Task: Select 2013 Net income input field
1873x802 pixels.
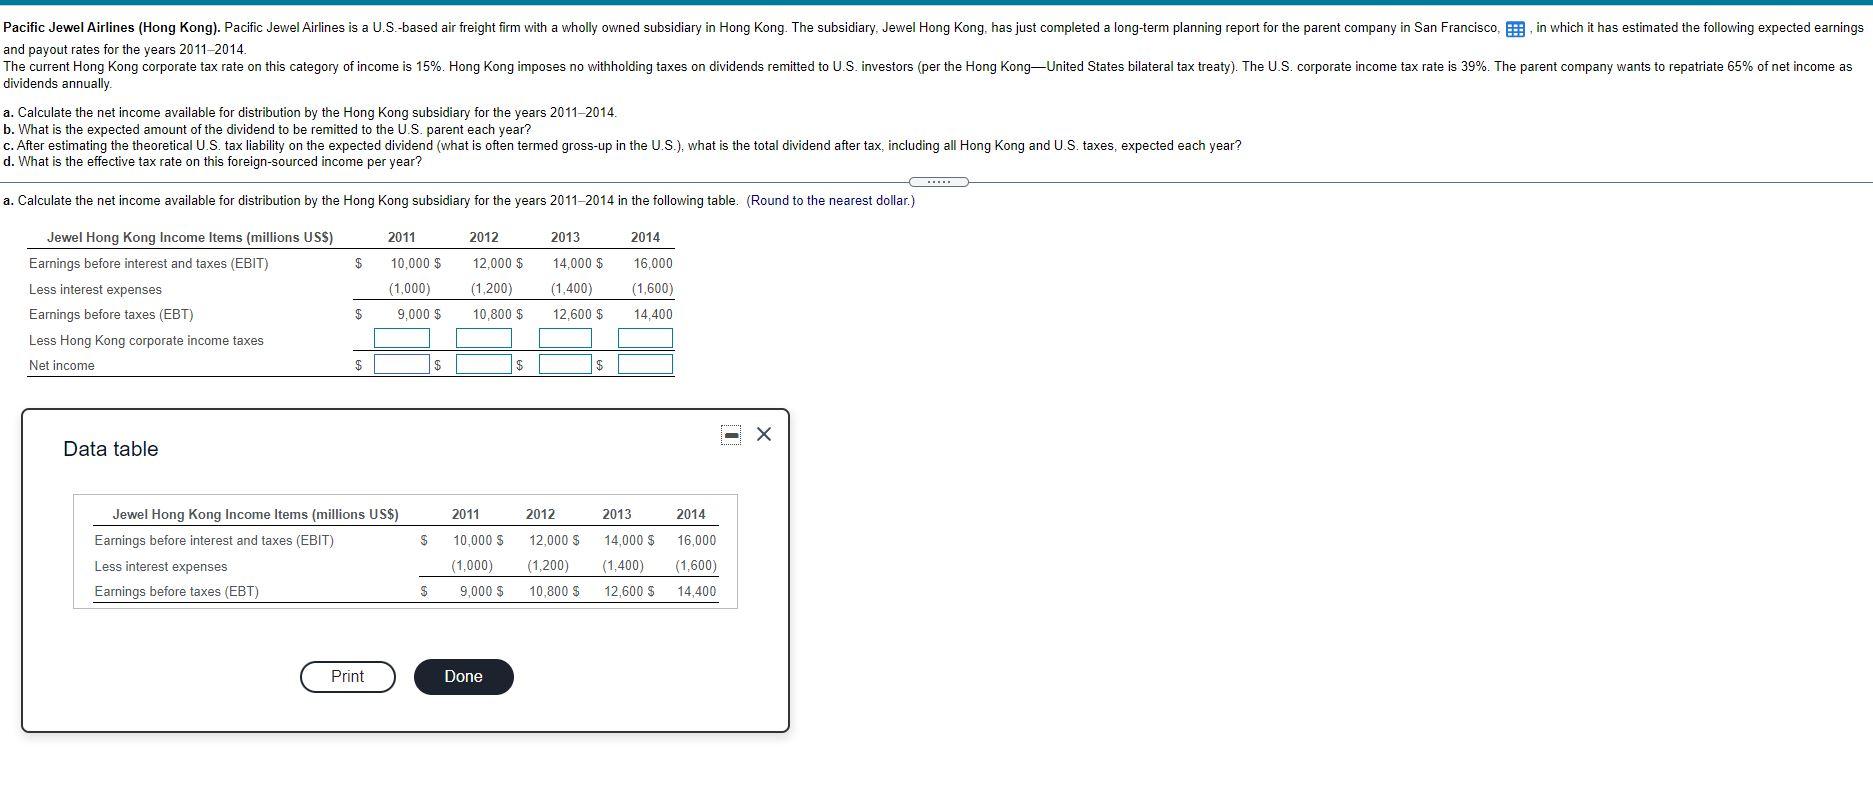Action: tap(565, 364)
